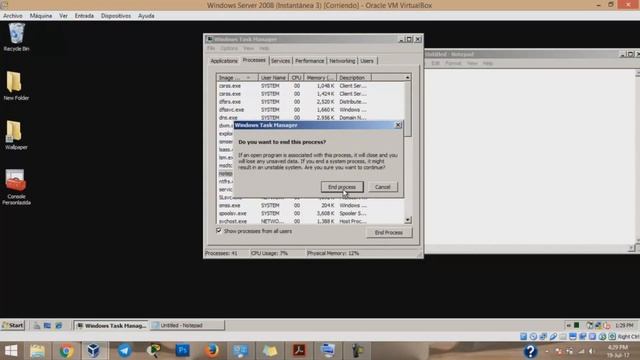Select the dfsrs.exe process row
Viewport: 640px width, 360px height.
click(x=310, y=102)
